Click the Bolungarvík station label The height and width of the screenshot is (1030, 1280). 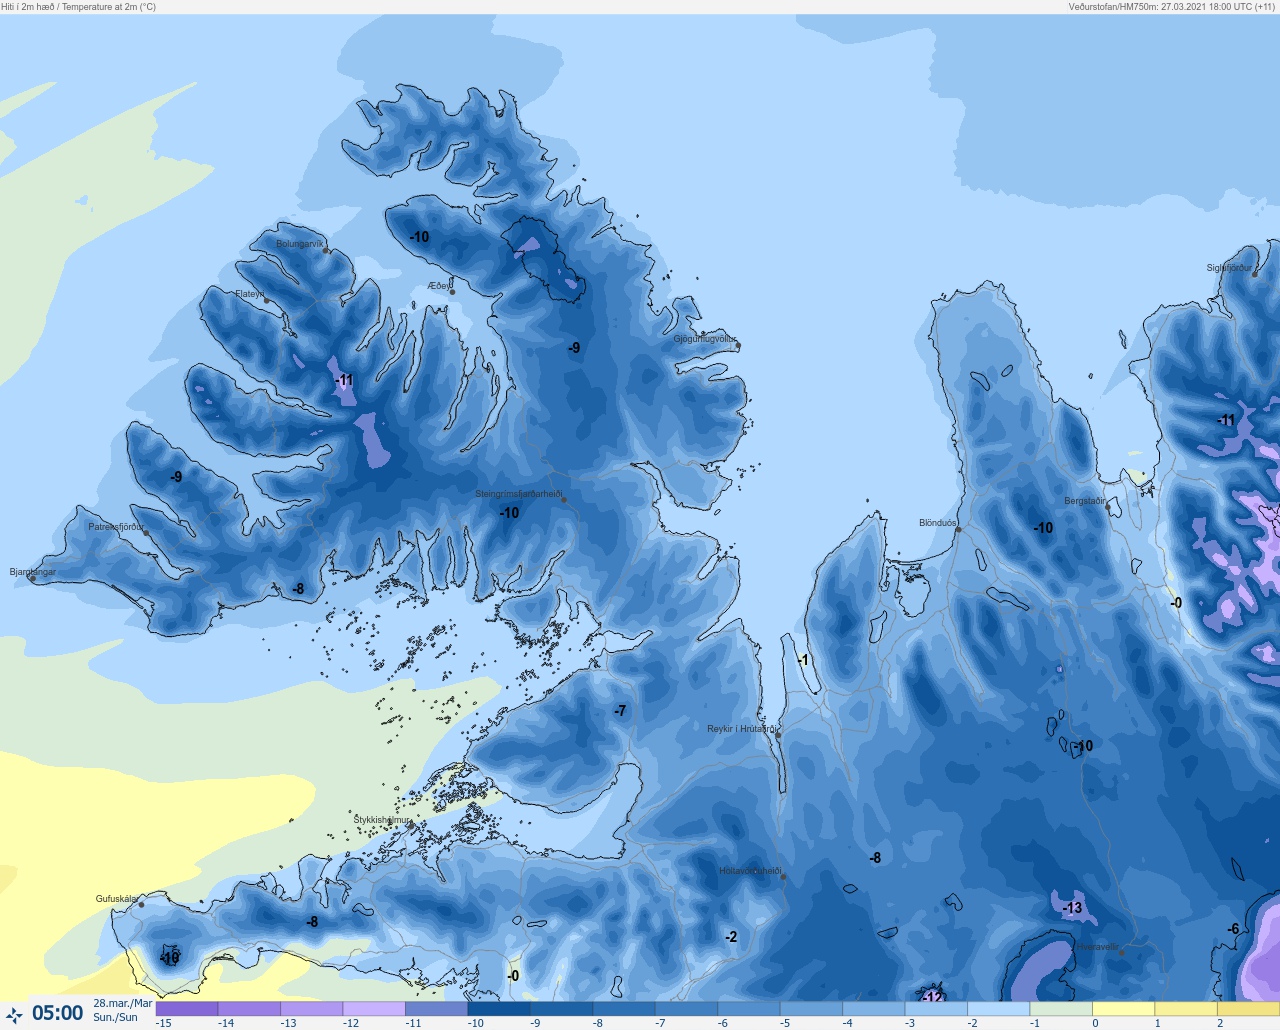300,244
